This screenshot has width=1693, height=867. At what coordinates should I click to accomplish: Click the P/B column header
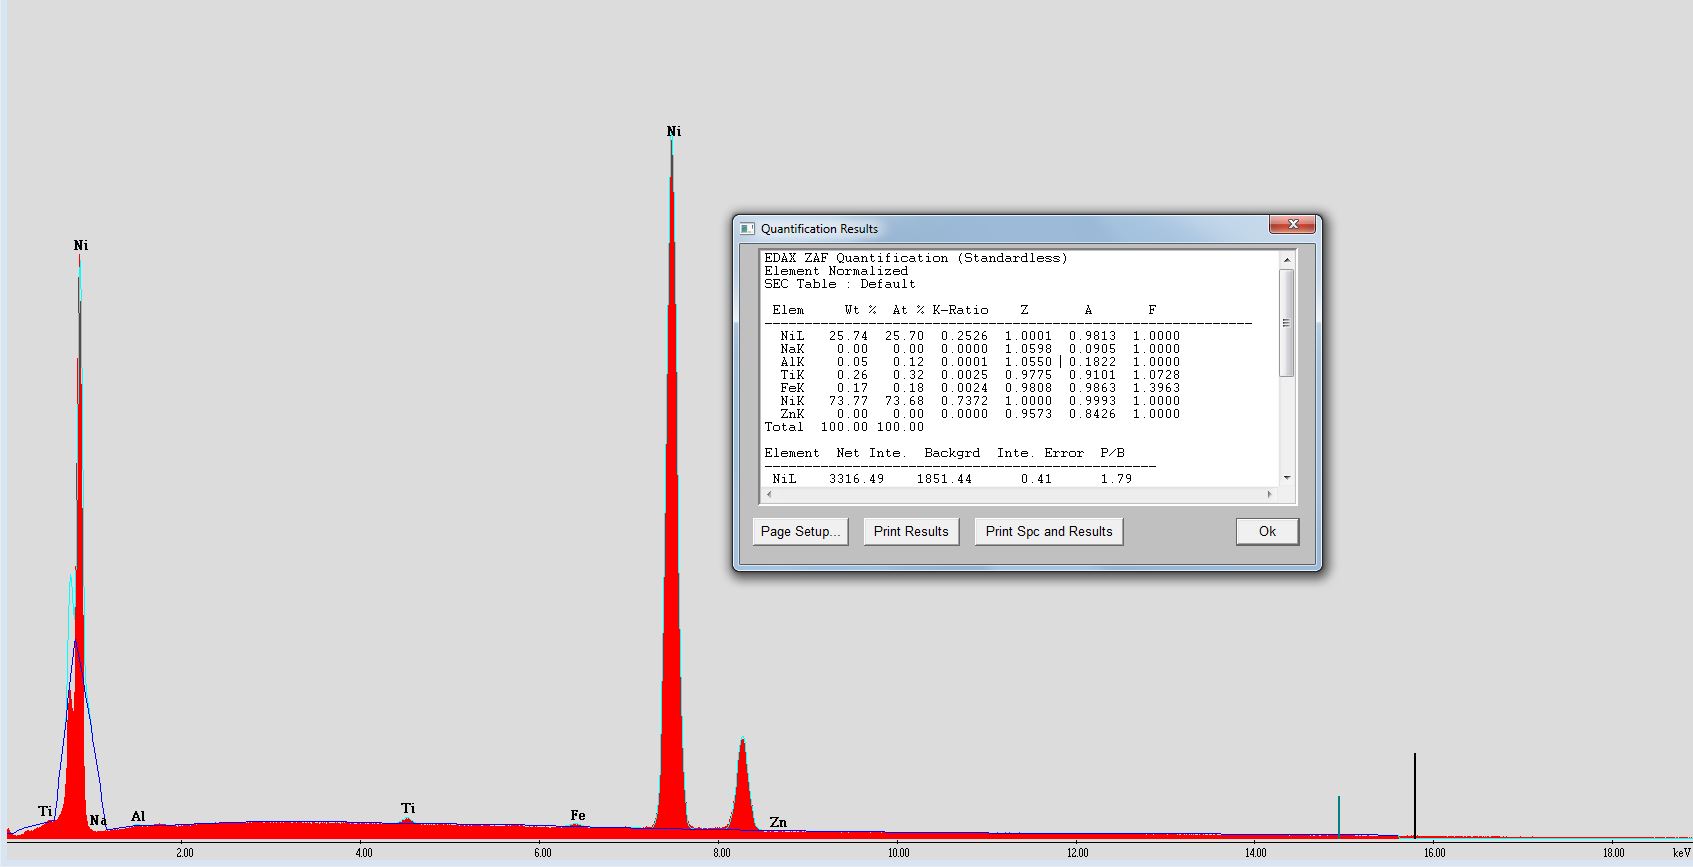1112,453
